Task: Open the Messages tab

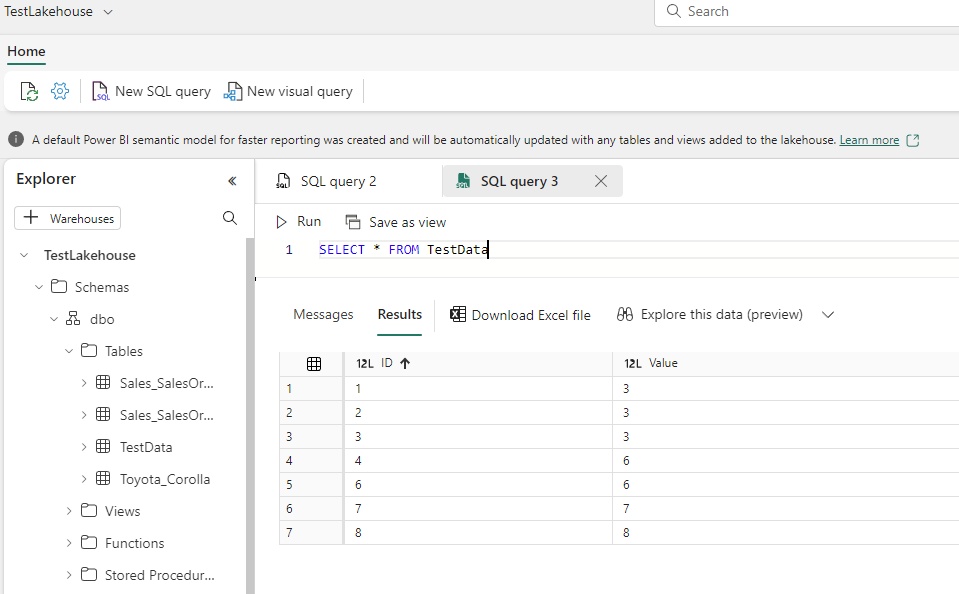Action: point(323,314)
